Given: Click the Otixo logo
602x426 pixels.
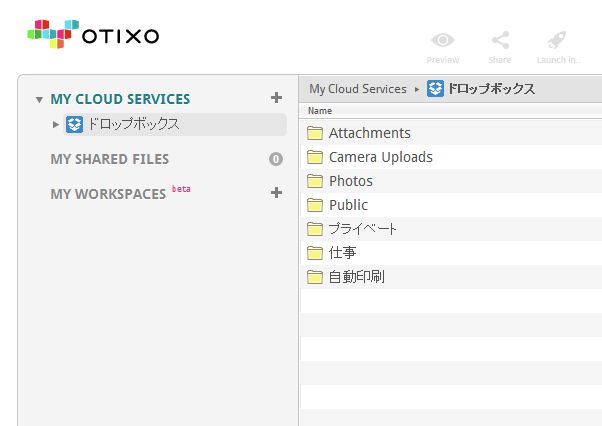Looking at the screenshot, I should click(93, 35).
